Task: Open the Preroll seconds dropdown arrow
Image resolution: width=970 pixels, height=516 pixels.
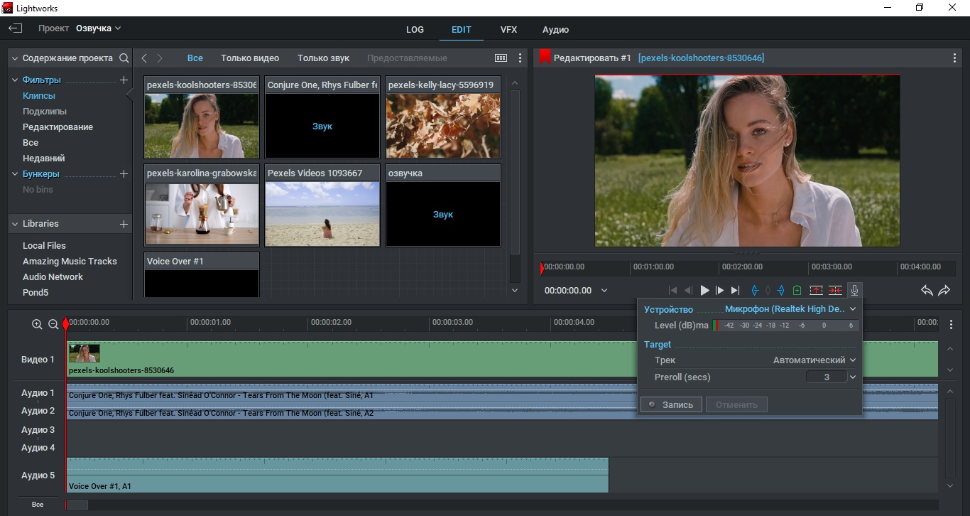Action: pos(852,377)
